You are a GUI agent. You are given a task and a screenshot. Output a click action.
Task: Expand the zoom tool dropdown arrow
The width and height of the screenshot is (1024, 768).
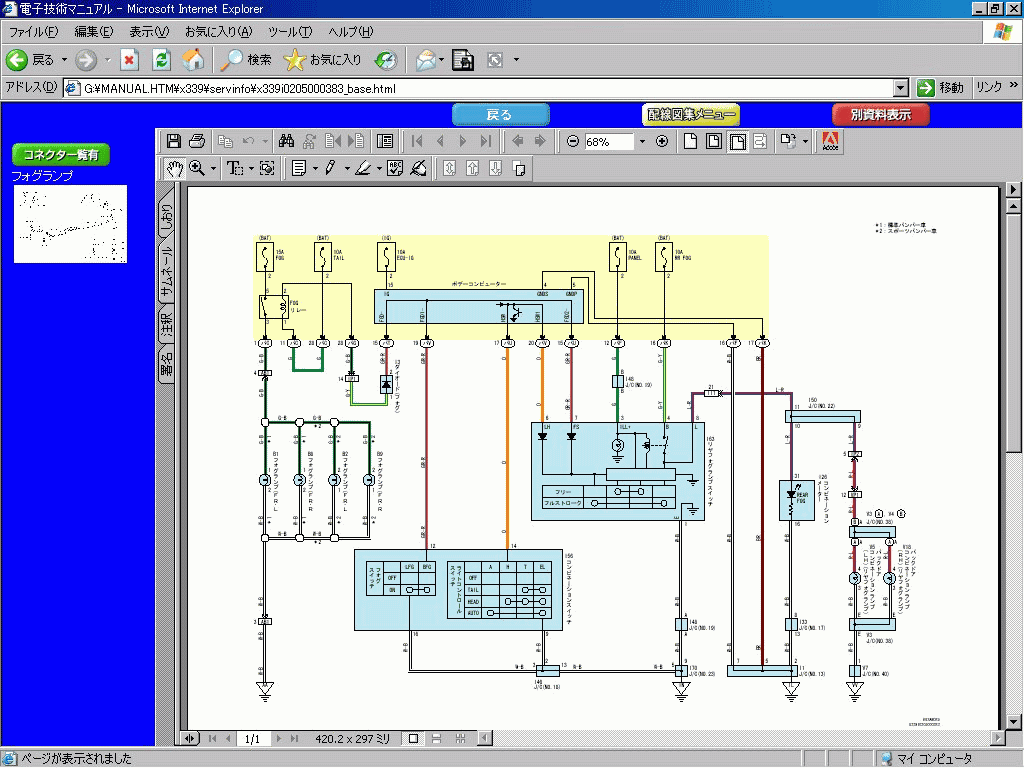click(213, 168)
